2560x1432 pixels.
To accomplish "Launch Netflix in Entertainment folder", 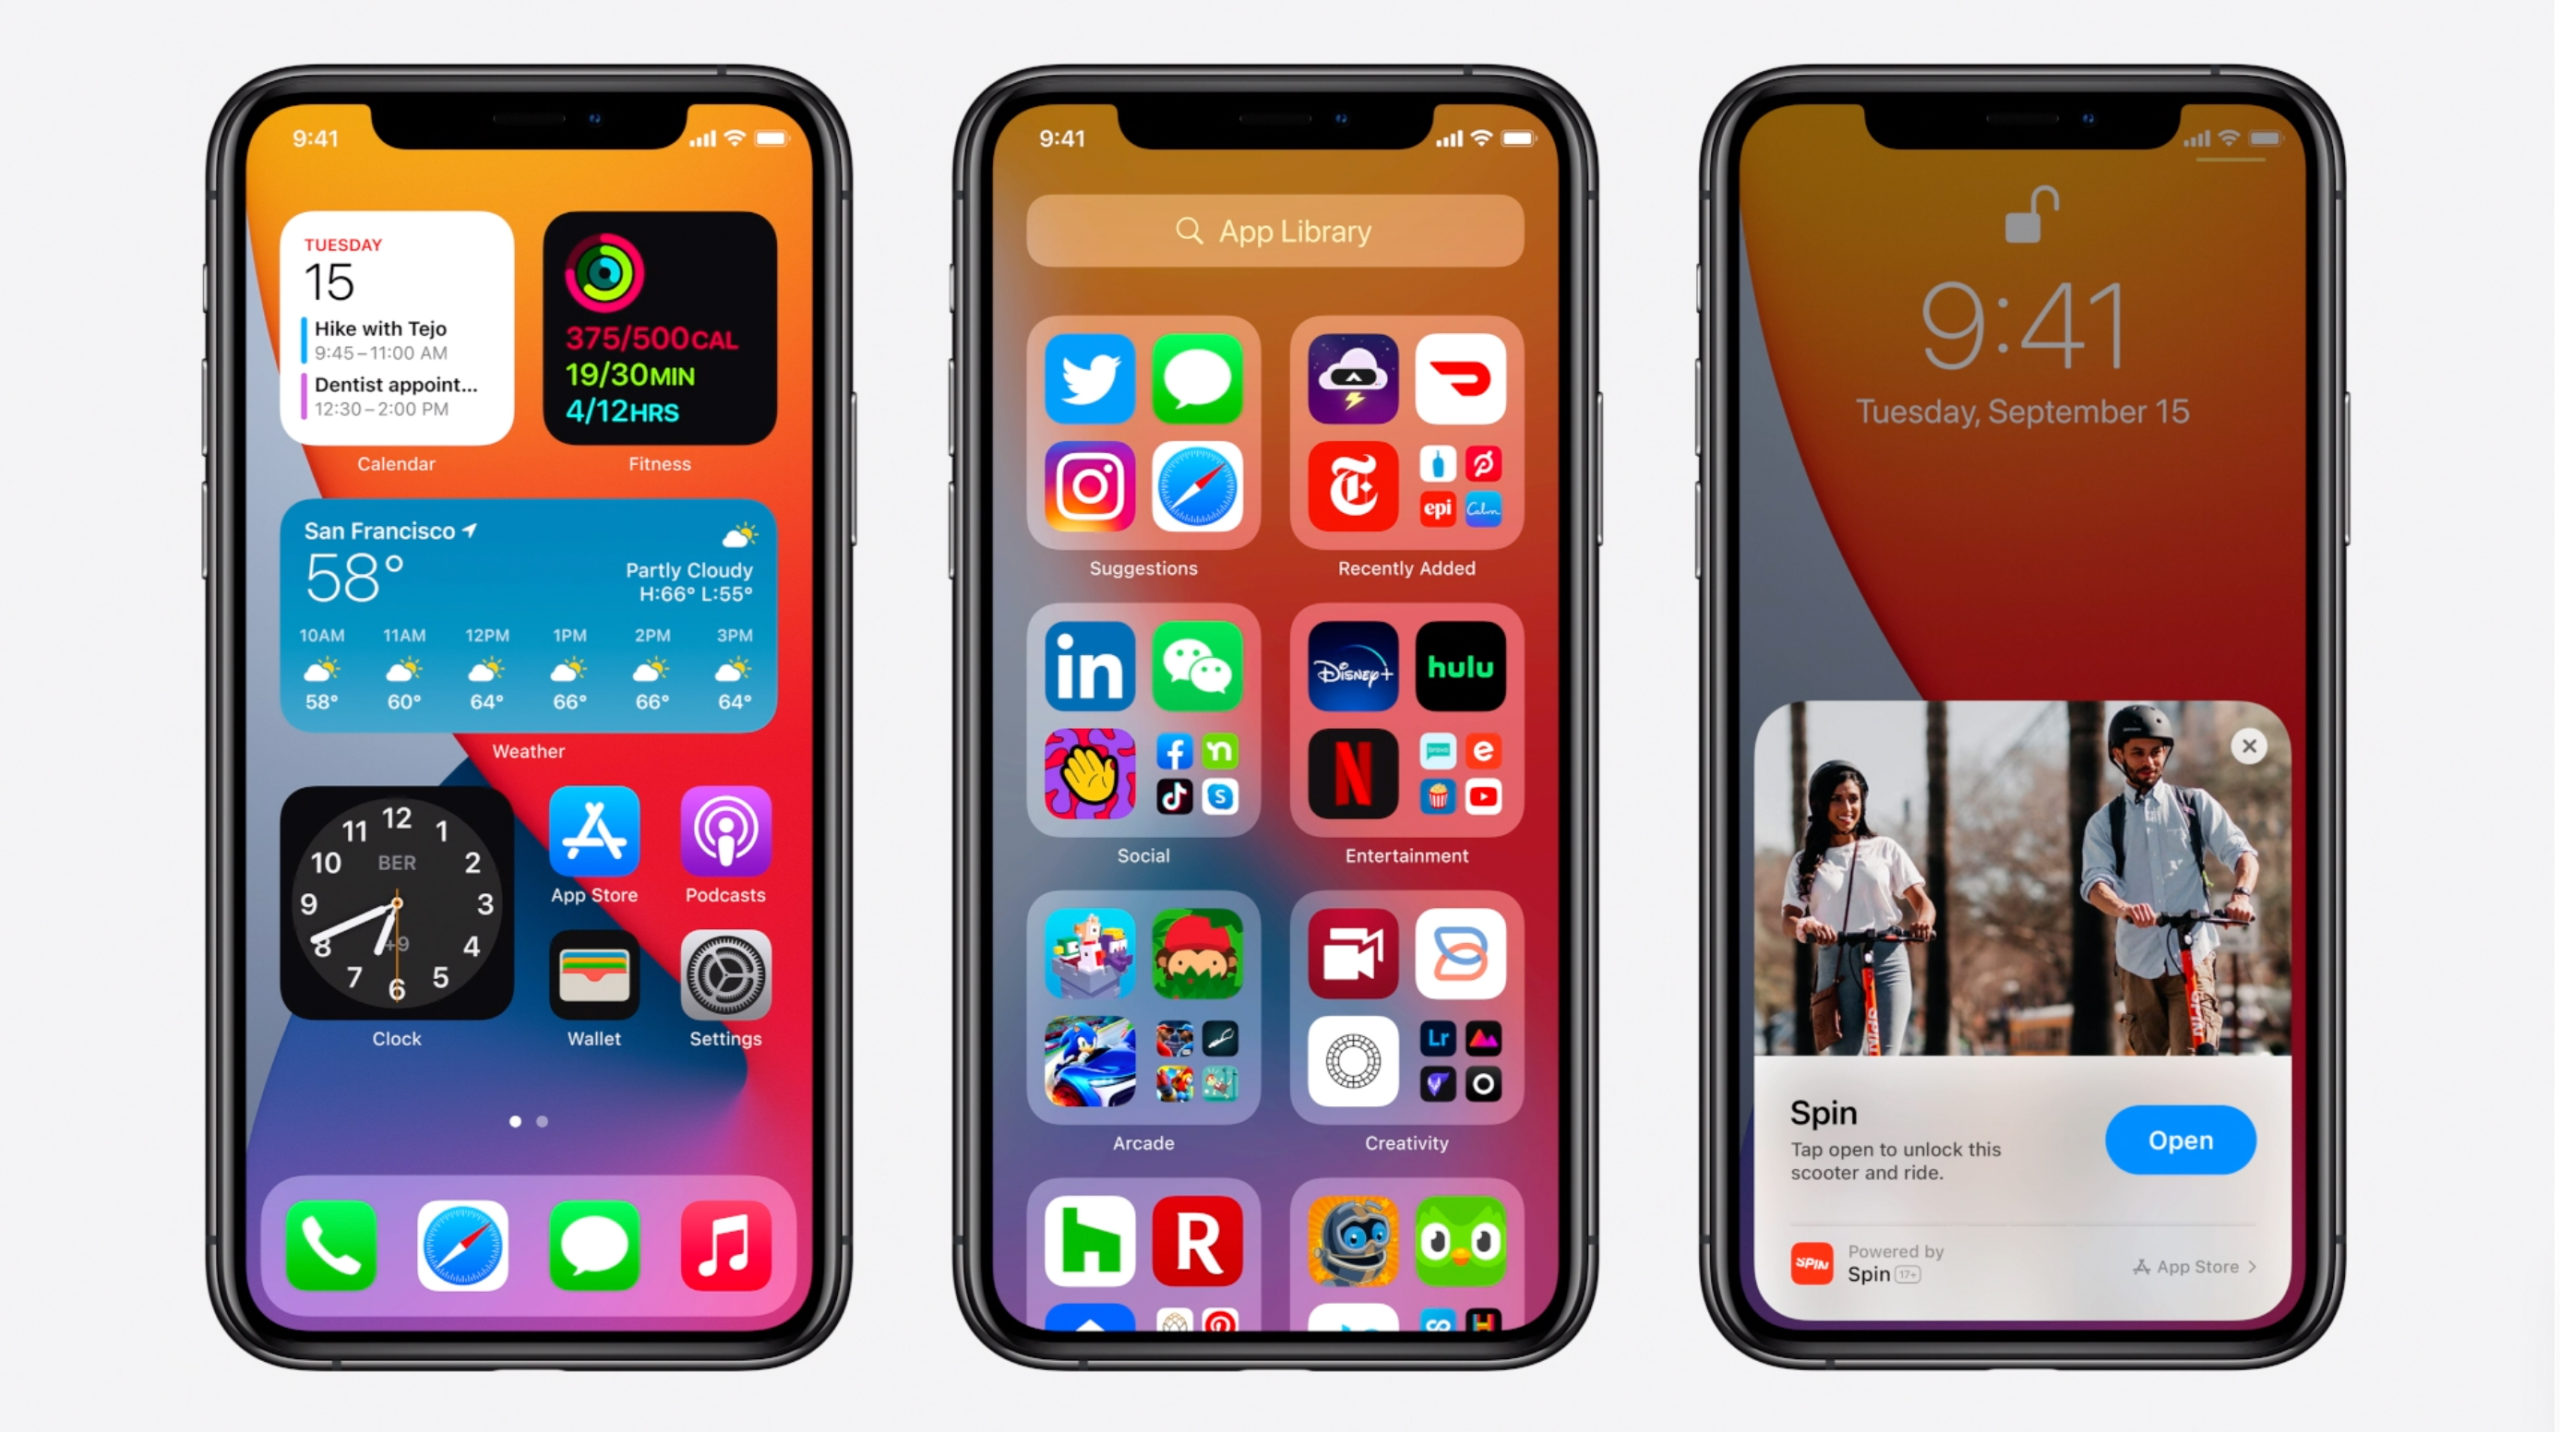I will 1350,765.
